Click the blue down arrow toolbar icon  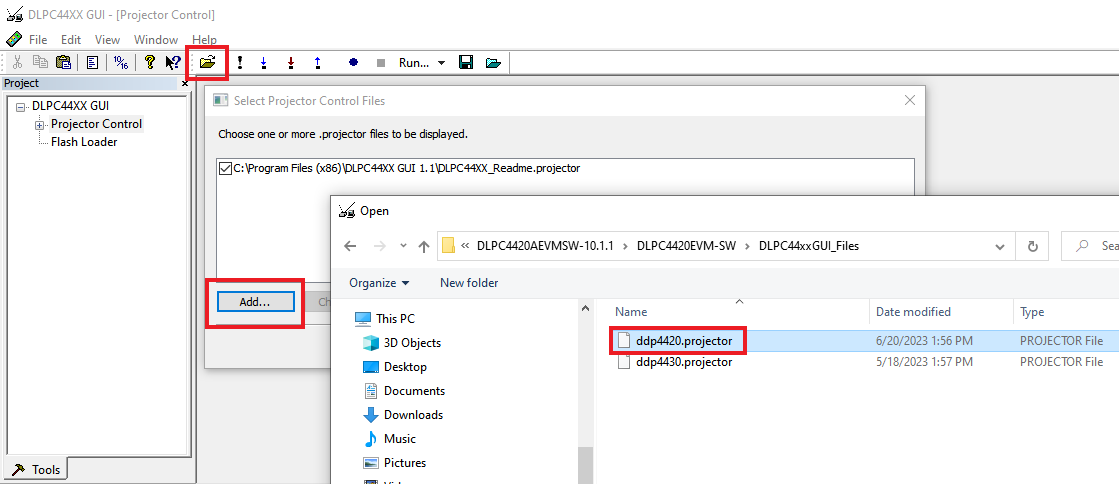tap(263, 63)
